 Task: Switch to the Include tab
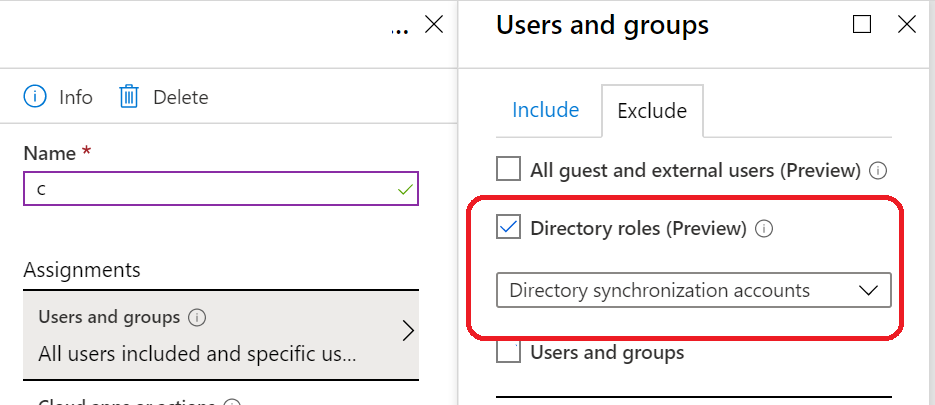point(545,110)
